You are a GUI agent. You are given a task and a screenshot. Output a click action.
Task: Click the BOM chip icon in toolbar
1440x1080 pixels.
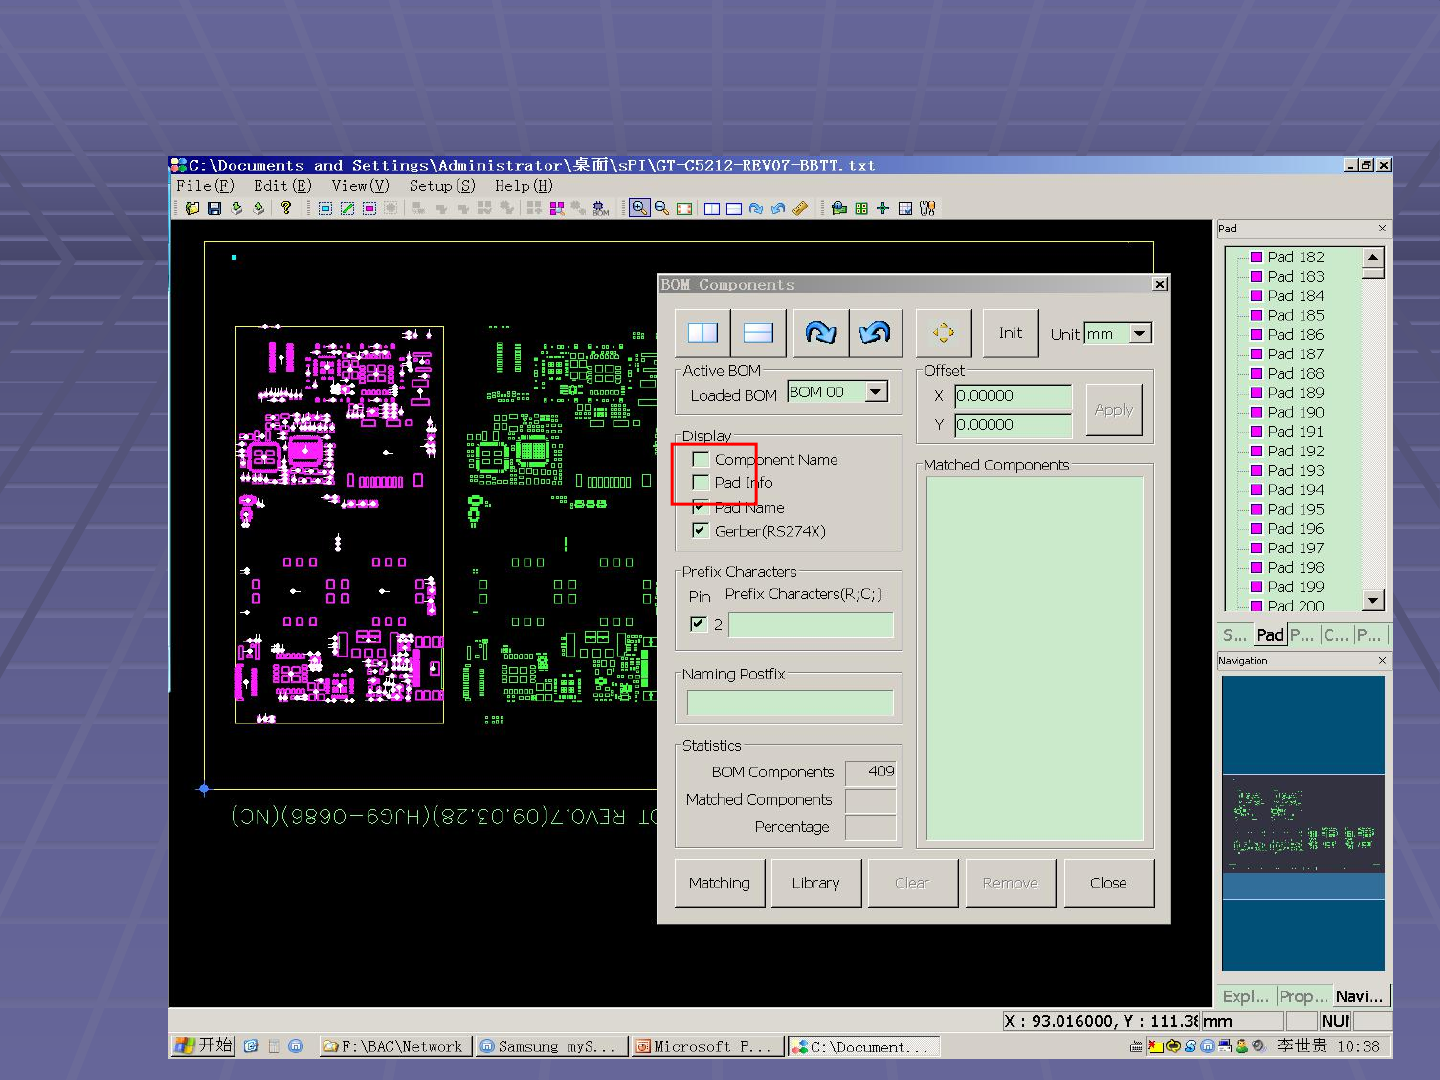[x=600, y=208]
